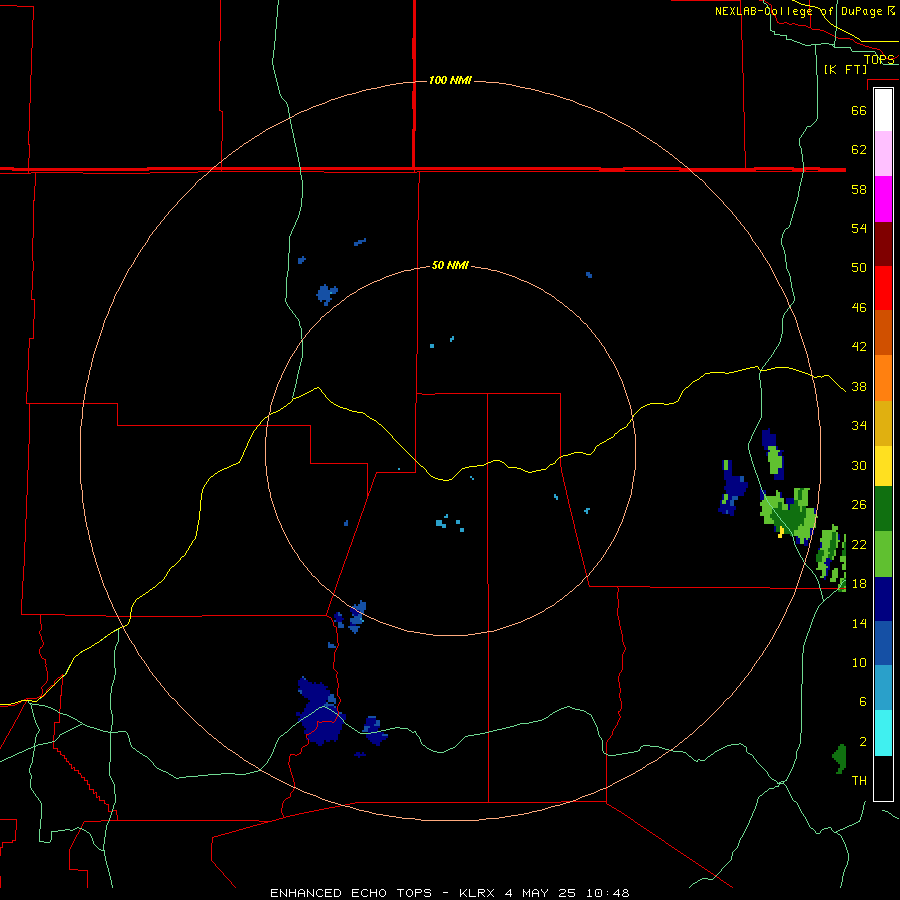Click the legend value "62"
This screenshot has width=900, height=900.
click(859, 150)
